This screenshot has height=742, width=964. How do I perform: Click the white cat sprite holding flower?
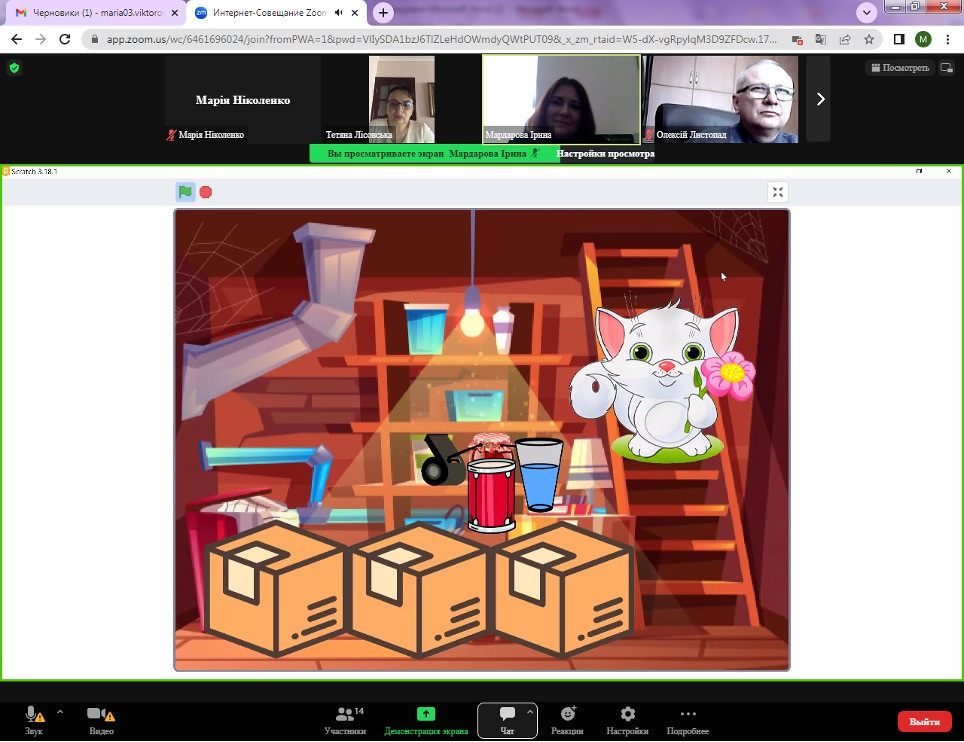(663, 381)
